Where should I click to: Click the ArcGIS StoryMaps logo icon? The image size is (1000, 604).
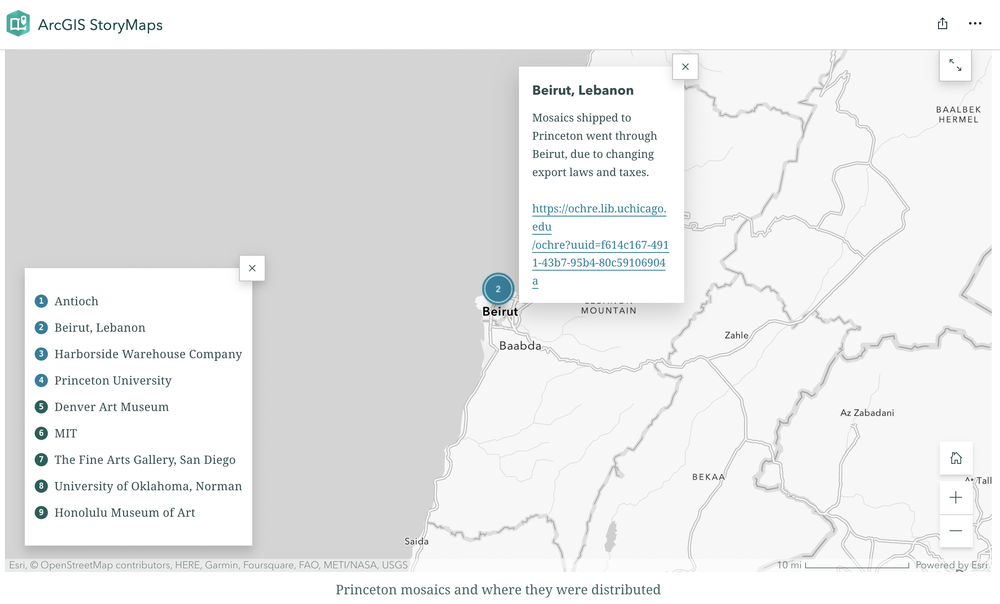pyautogui.click(x=18, y=24)
